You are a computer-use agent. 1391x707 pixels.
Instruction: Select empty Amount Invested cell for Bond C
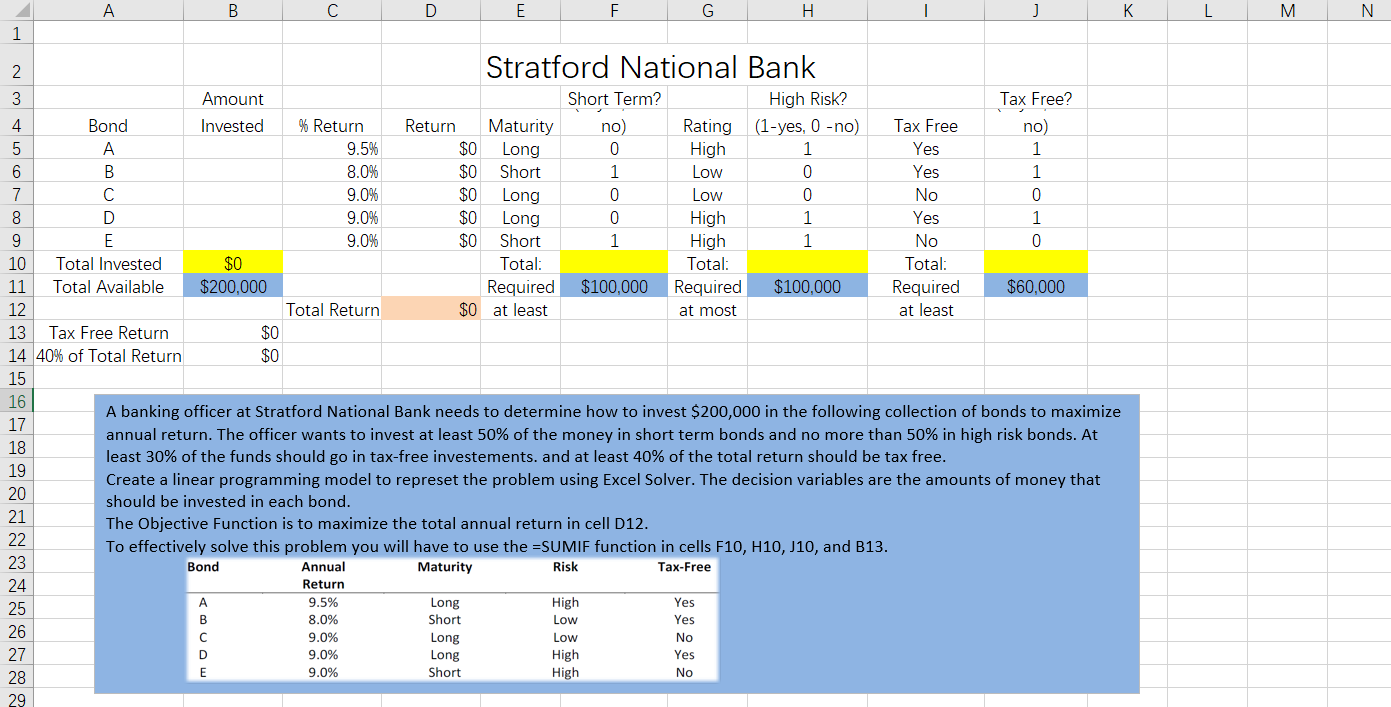click(233, 194)
